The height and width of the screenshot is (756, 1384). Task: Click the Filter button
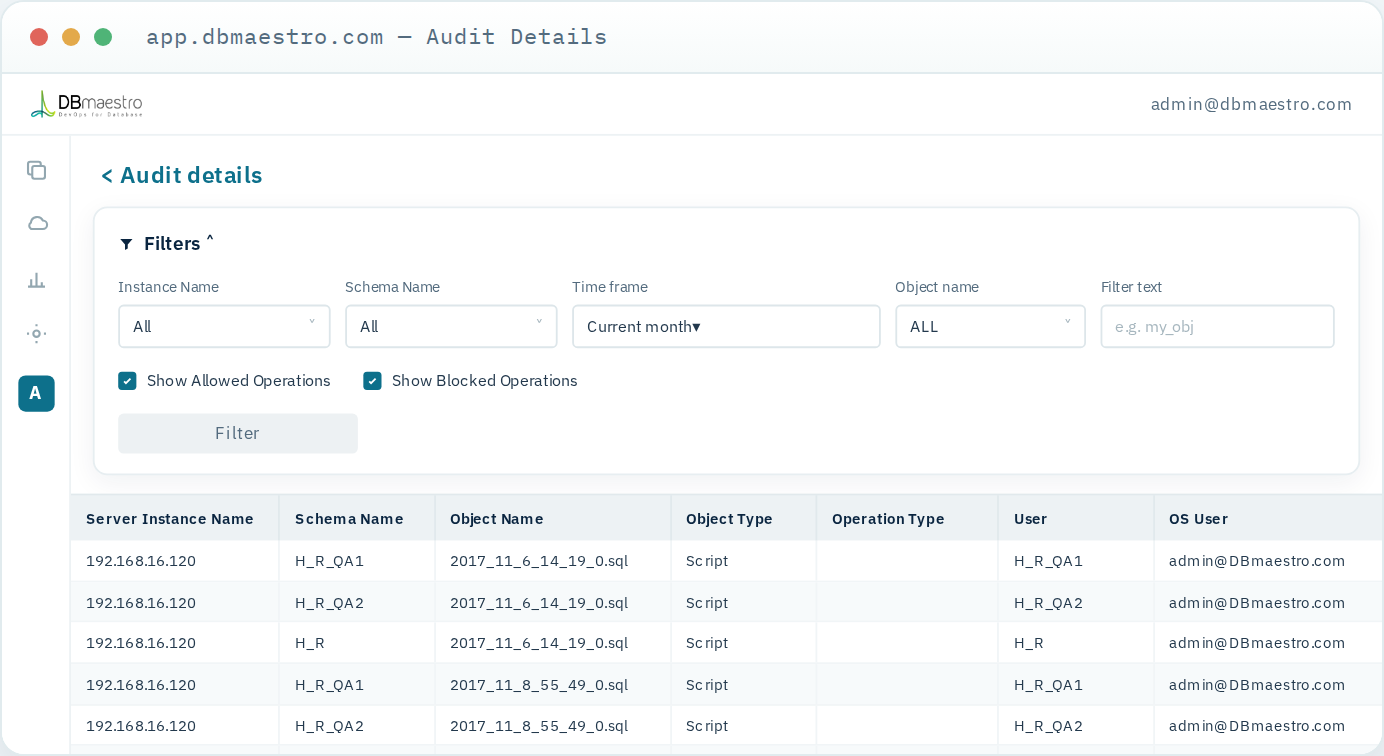[x=238, y=433]
